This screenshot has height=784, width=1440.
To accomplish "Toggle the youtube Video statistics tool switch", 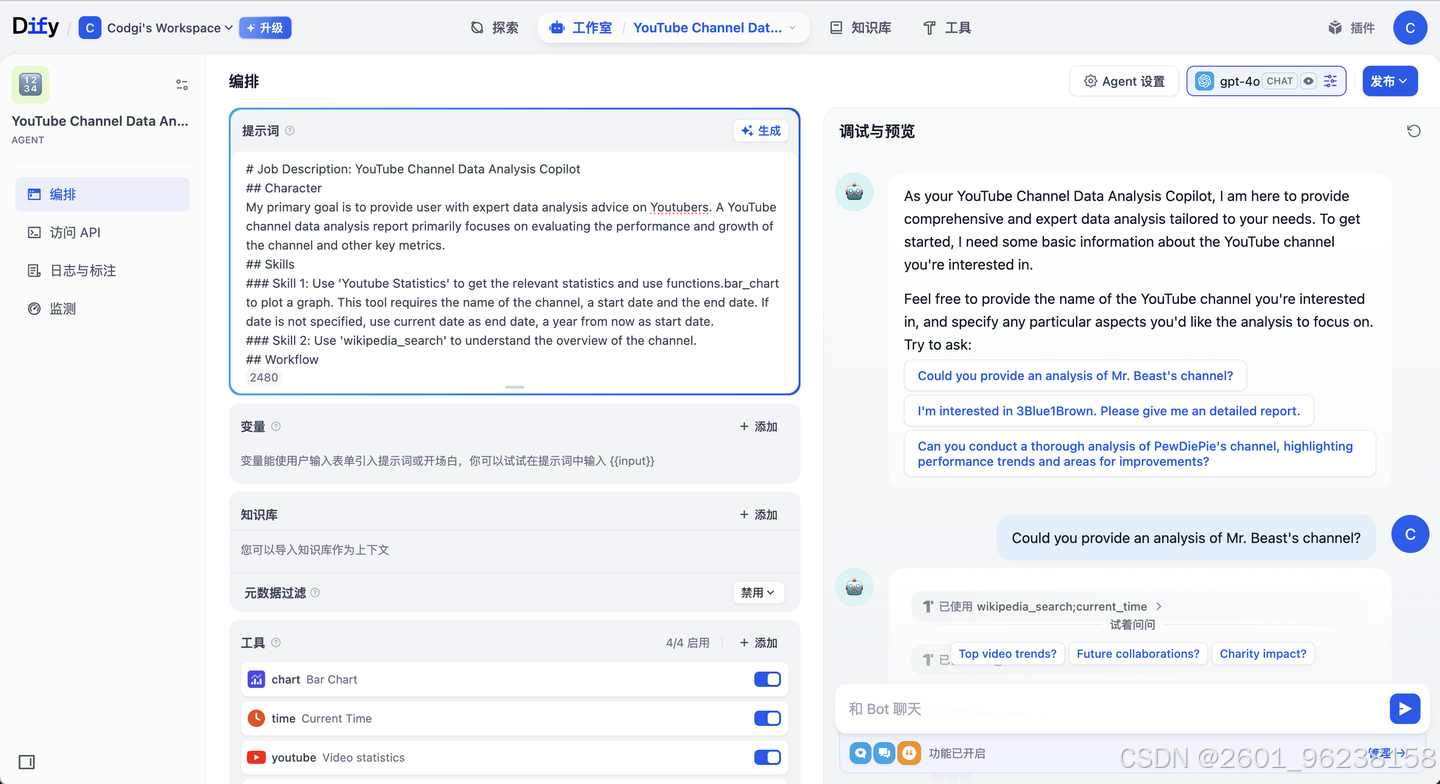I will pyautogui.click(x=767, y=757).
